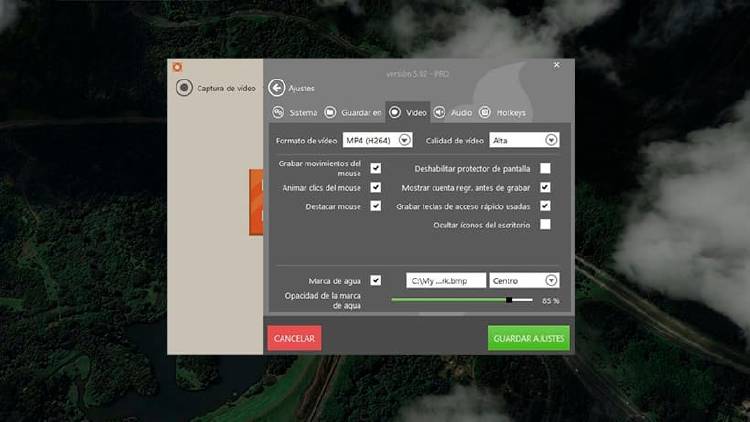Uncheck Grabar teclas de acceso rápido usadas
Image resolution: width=750 pixels, height=422 pixels.
[x=545, y=206]
